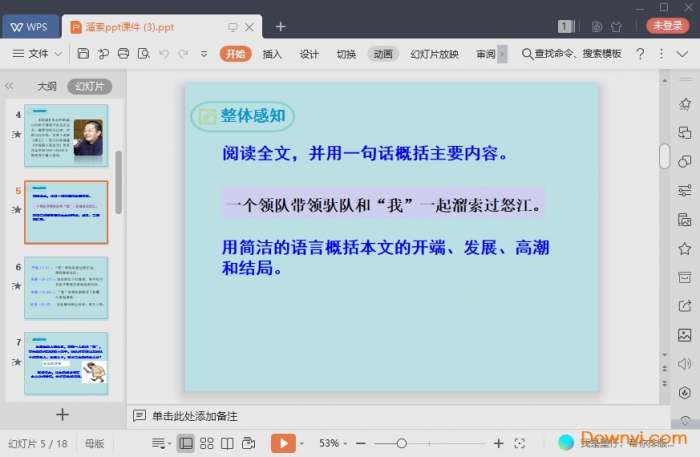Viewport: 700px width, 457px height.
Task: Switch to the 开始 ribbon tab
Action: click(235, 54)
